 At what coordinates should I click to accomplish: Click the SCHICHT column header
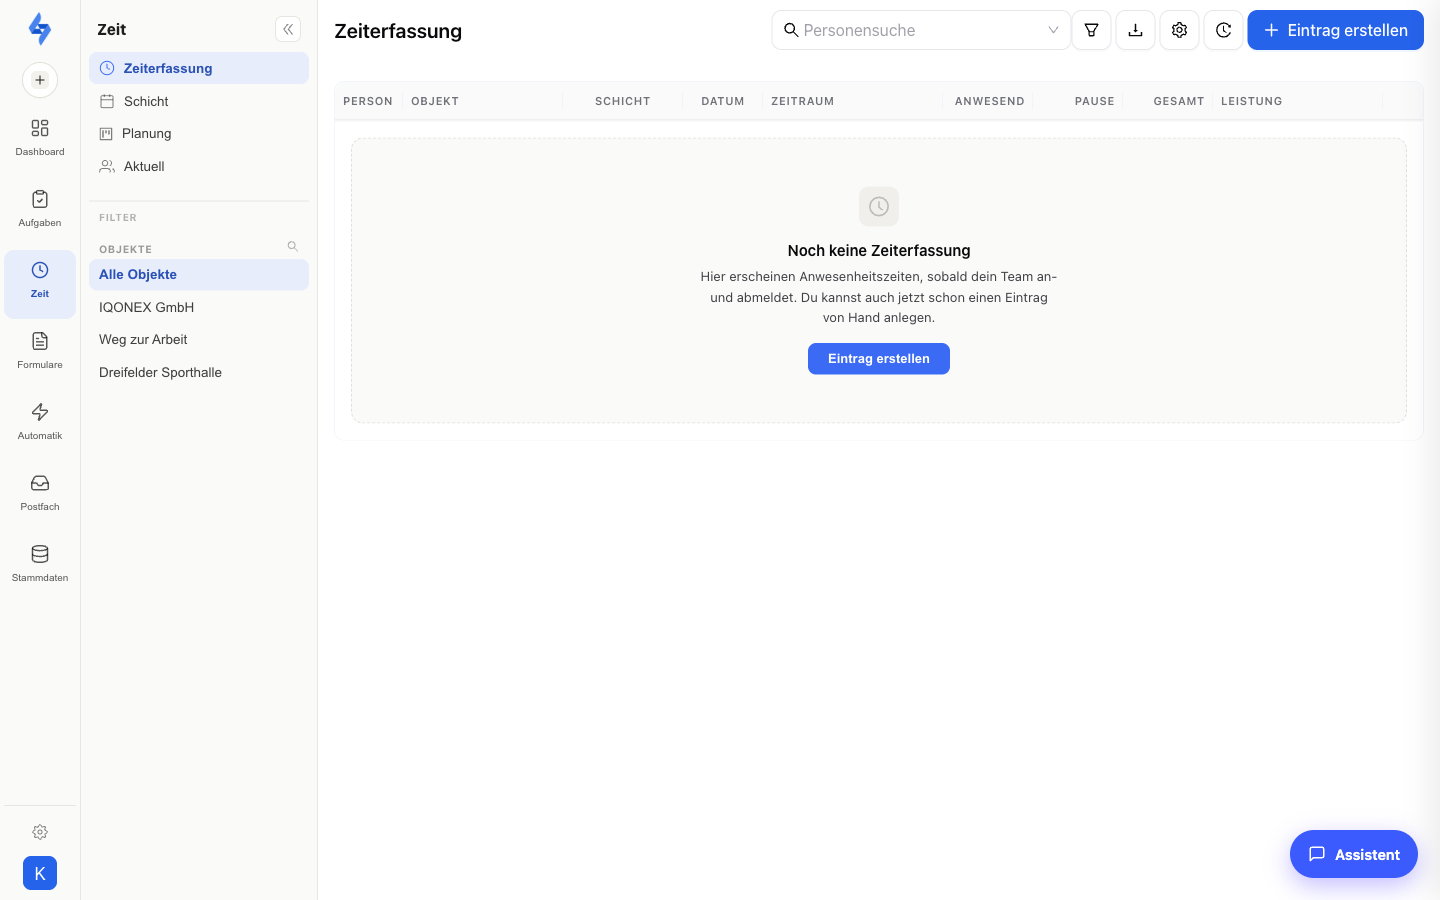[x=623, y=101]
